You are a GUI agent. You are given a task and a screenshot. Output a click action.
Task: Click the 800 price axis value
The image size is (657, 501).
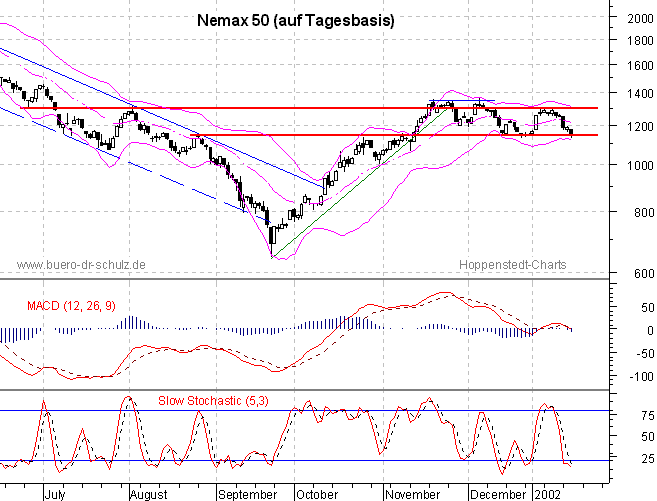(644, 213)
